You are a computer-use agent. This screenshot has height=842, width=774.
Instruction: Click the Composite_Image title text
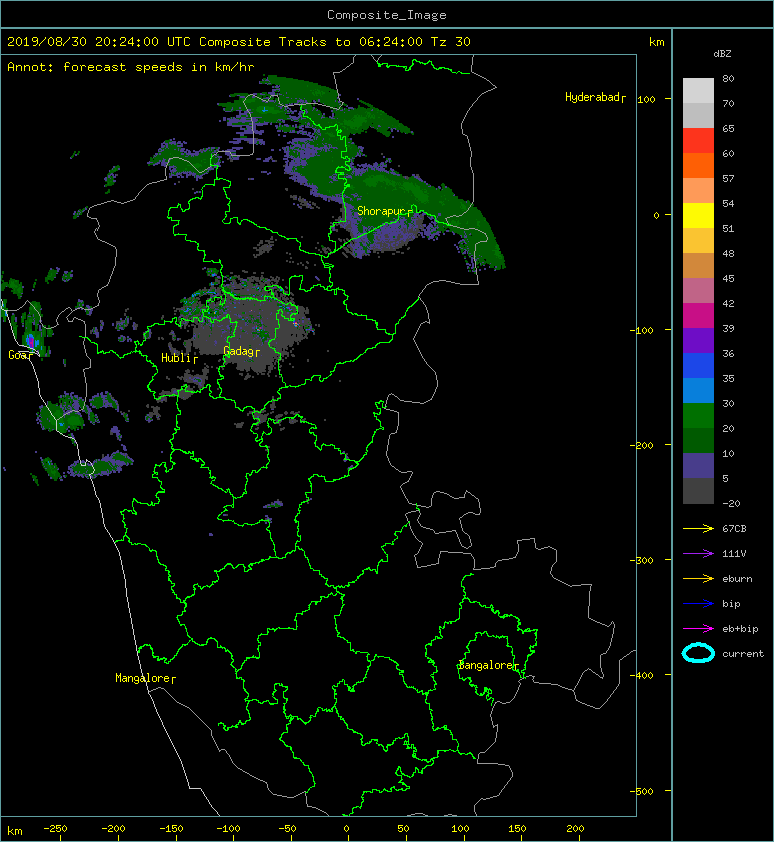coord(387,14)
